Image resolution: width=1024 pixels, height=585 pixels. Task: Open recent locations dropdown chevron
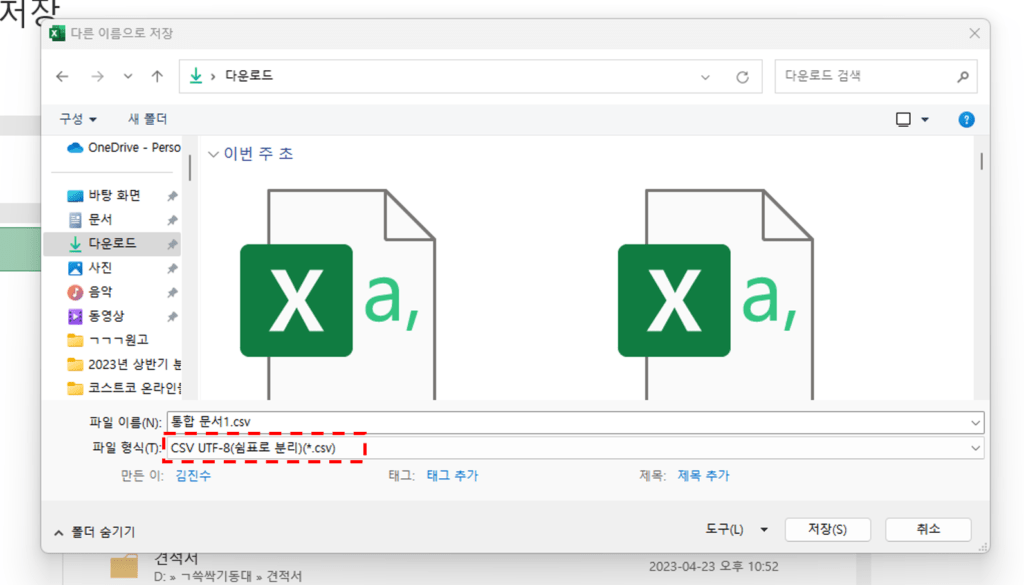click(128, 76)
